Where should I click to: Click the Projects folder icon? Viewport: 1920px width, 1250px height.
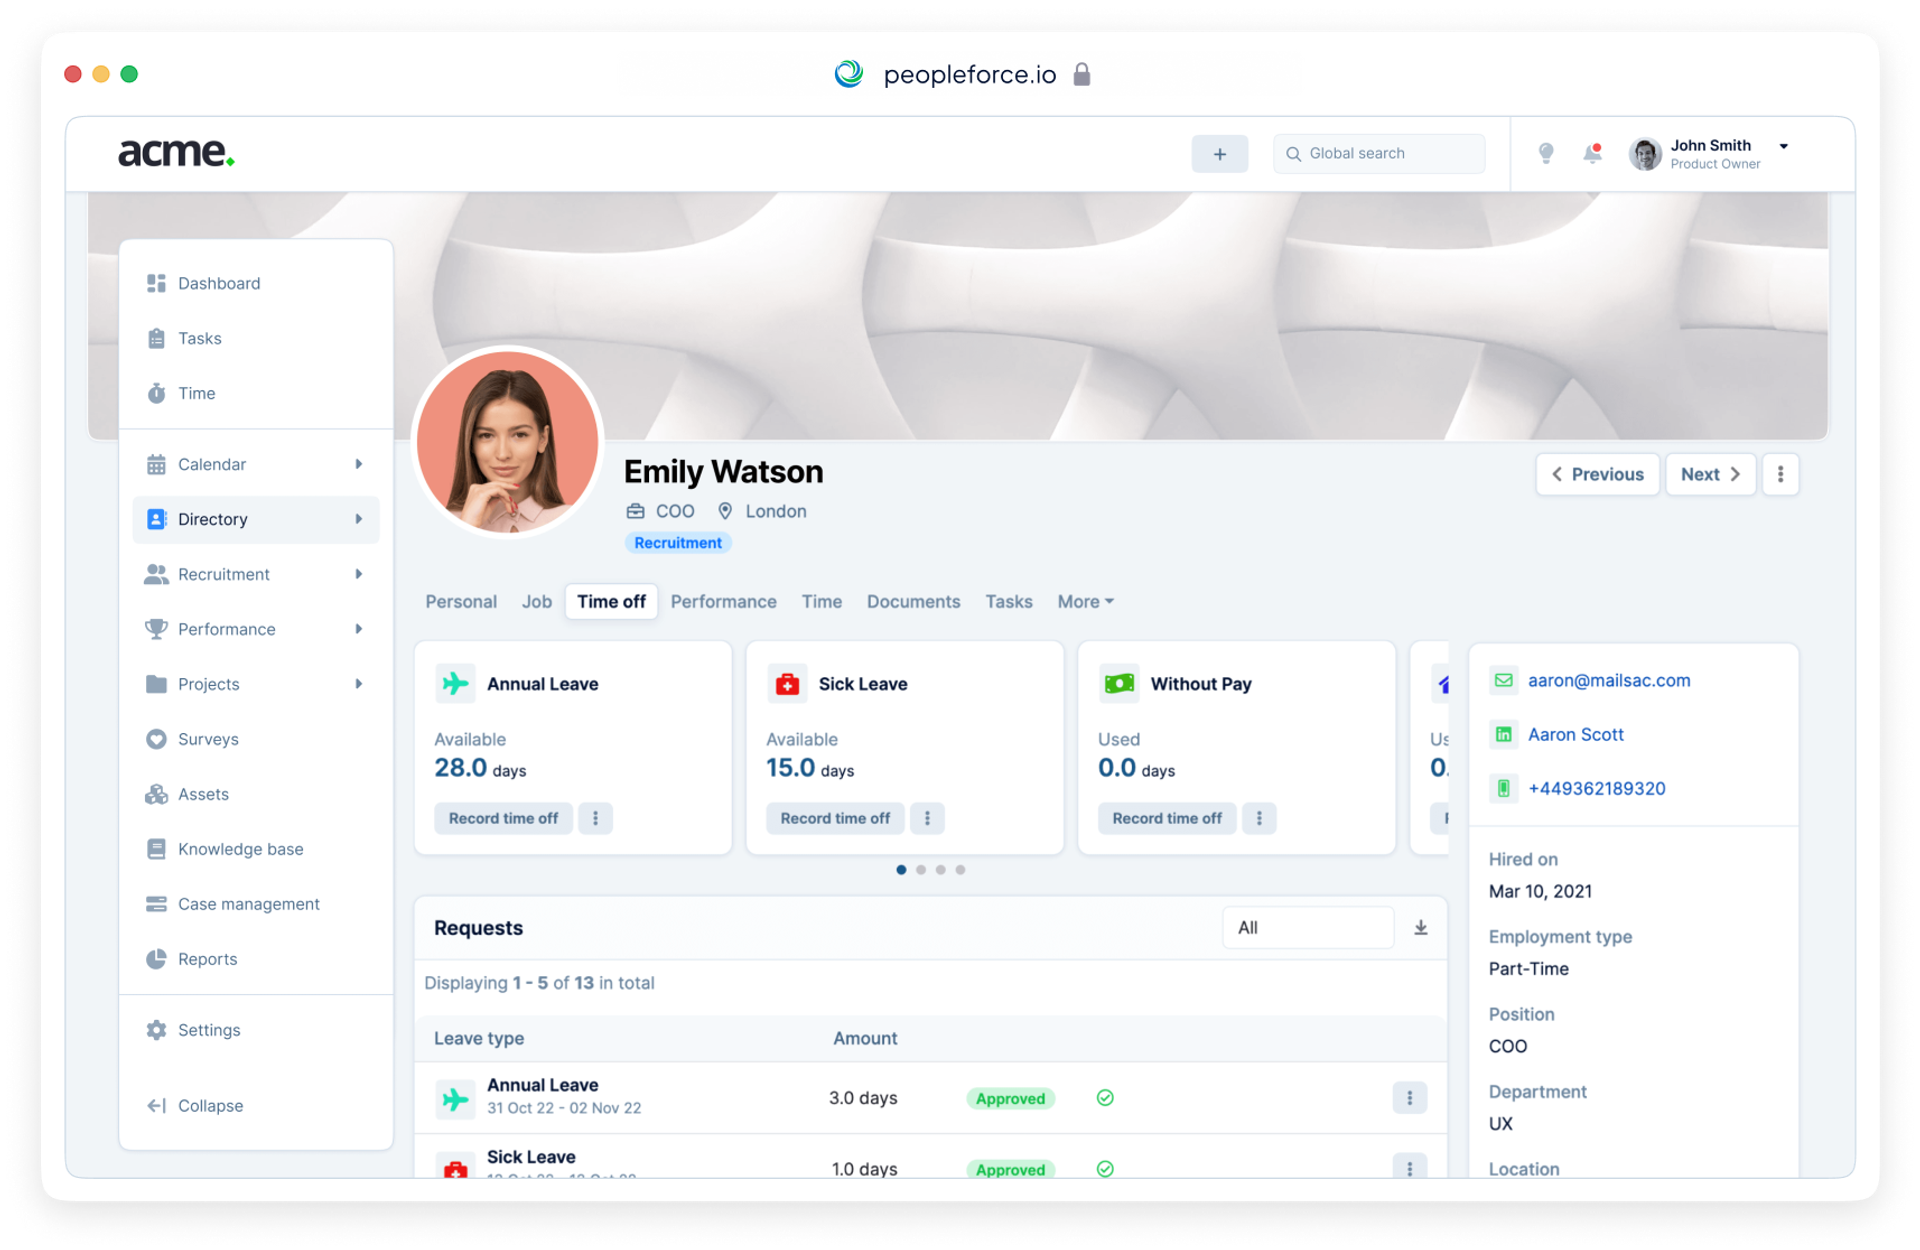156,684
